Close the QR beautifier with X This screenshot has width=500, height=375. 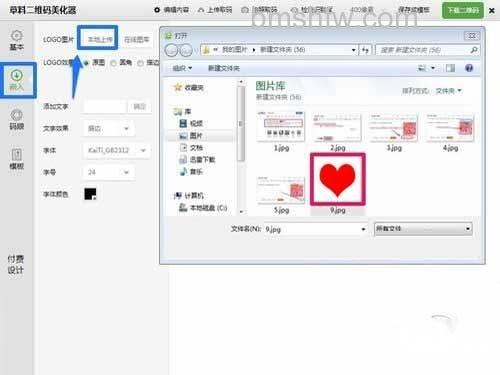pos(492,11)
